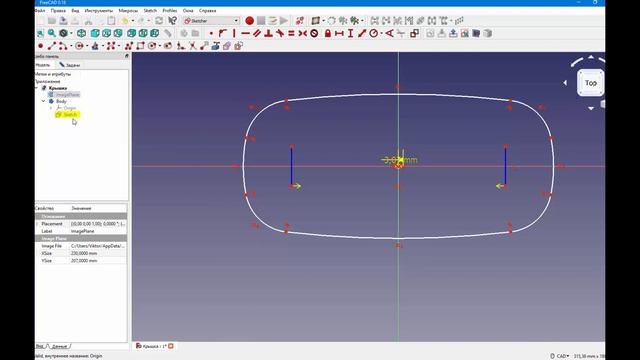Viewport: 640px width, 360px height.
Task: Expand the Origin tree node
Action: click(51, 108)
